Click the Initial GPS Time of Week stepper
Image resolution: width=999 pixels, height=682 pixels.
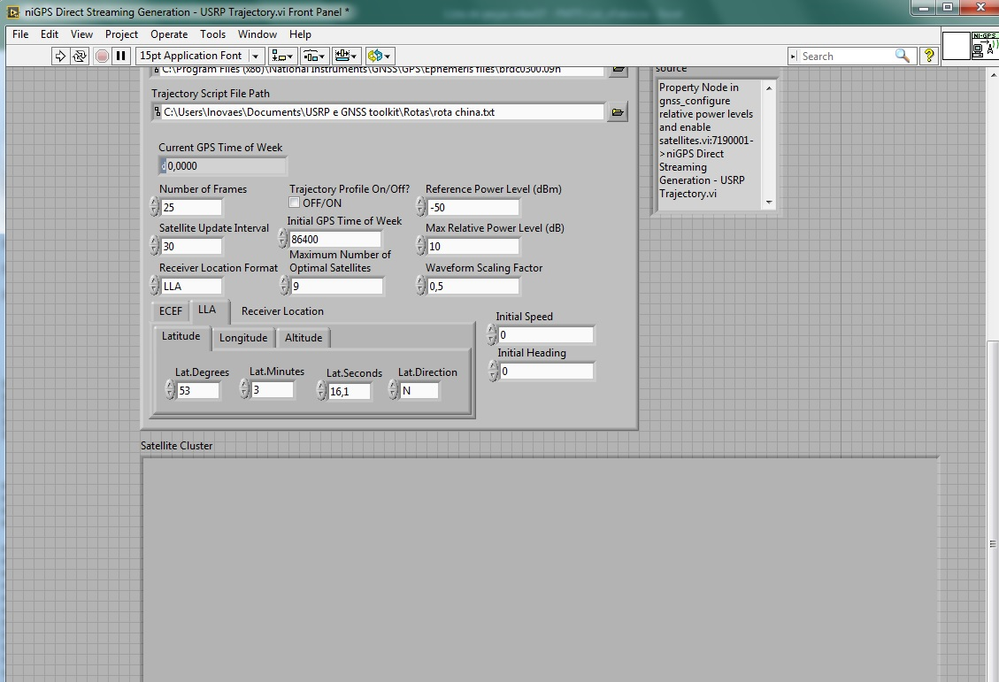tap(284, 238)
